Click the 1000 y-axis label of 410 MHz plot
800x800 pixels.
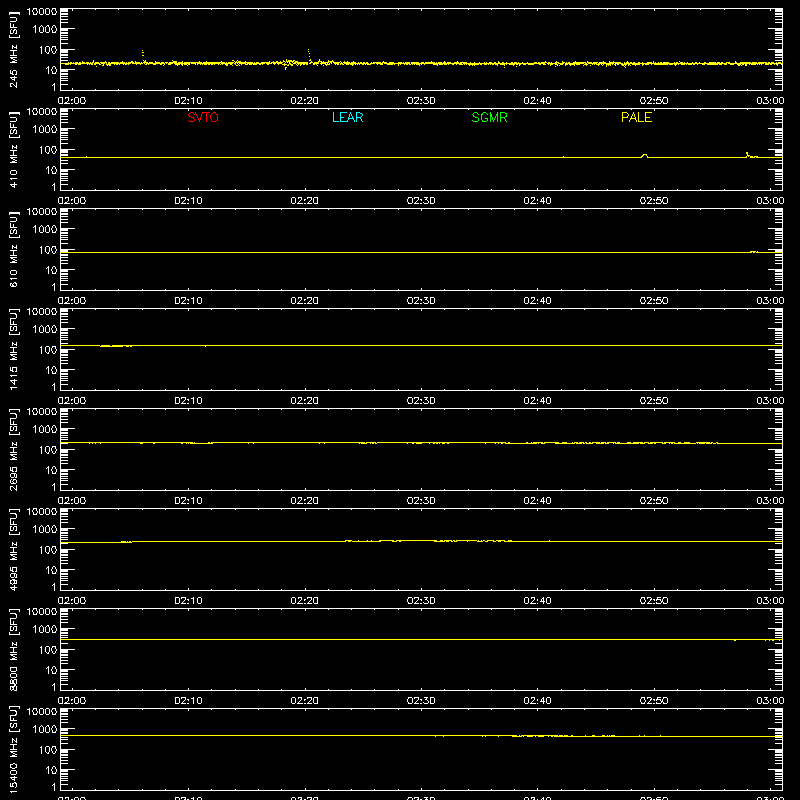tap(45, 130)
